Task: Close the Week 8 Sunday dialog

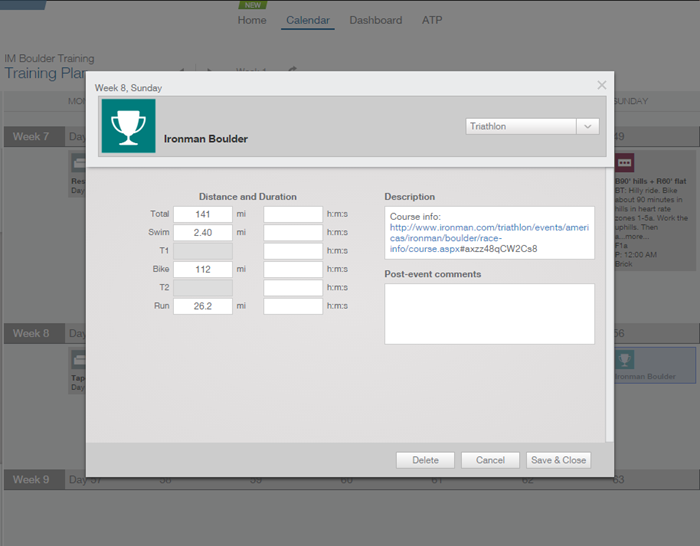Action: click(601, 85)
